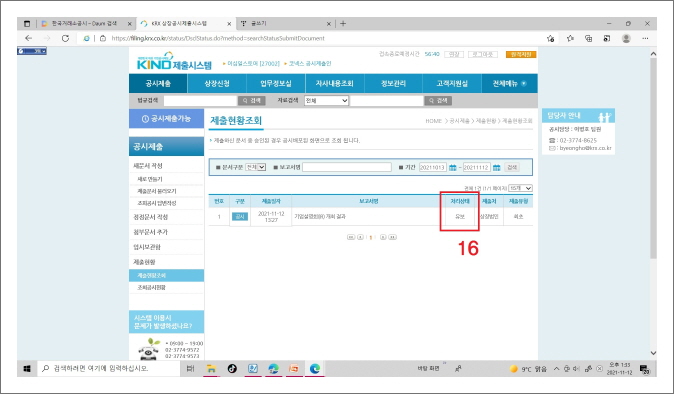Open the 자료검색 전체 dropdown
The height and width of the screenshot is (394, 674).
(x=326, y=101)
